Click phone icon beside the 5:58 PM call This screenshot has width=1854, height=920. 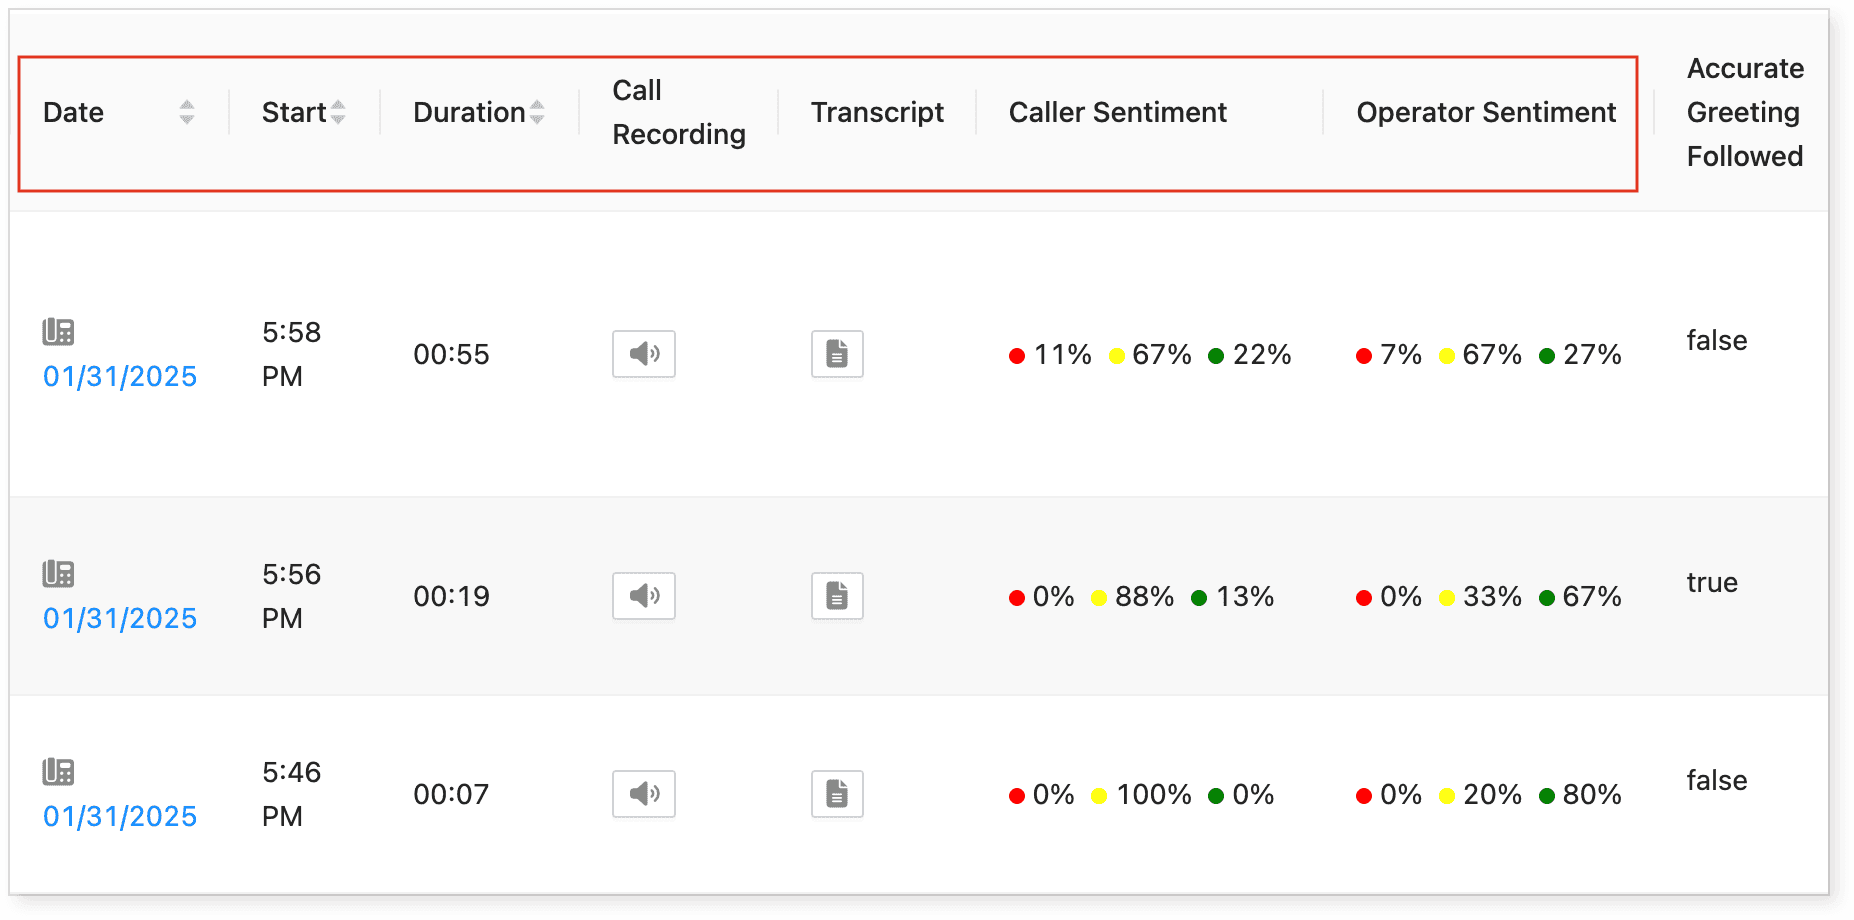click(x=58, y=331)
